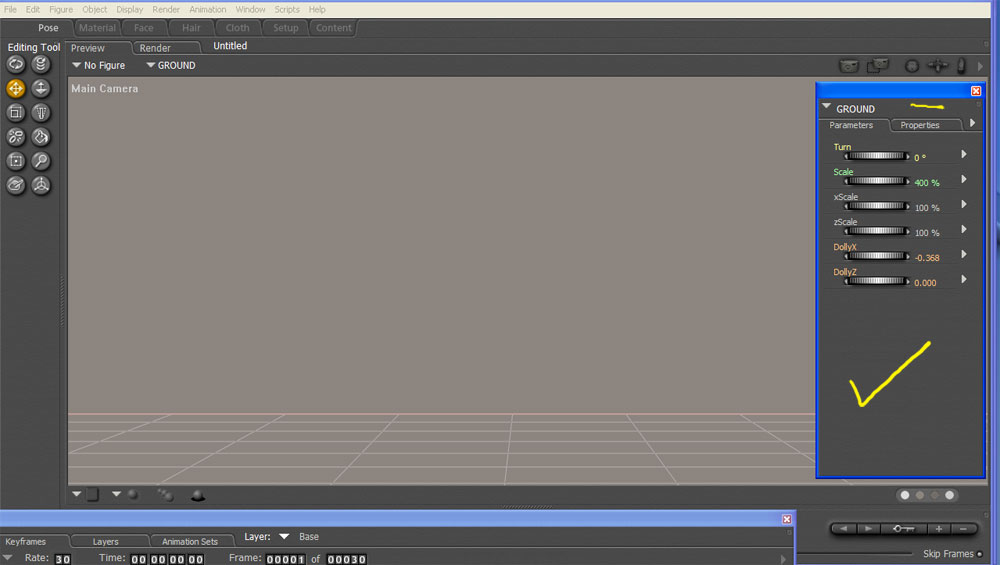The width and height of the screenshot is (1000, 565).
Task: Switch to the Render tab
Action: 155,48
